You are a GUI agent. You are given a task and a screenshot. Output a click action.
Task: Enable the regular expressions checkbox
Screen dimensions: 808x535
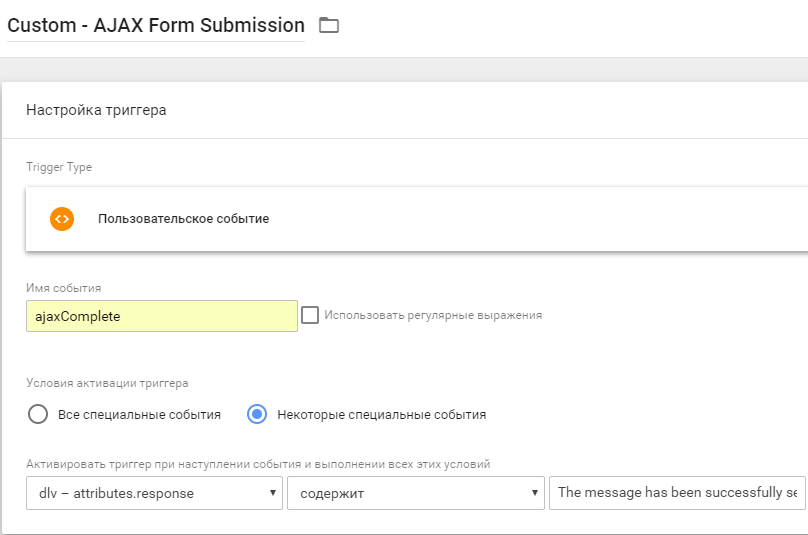[310, 315]
